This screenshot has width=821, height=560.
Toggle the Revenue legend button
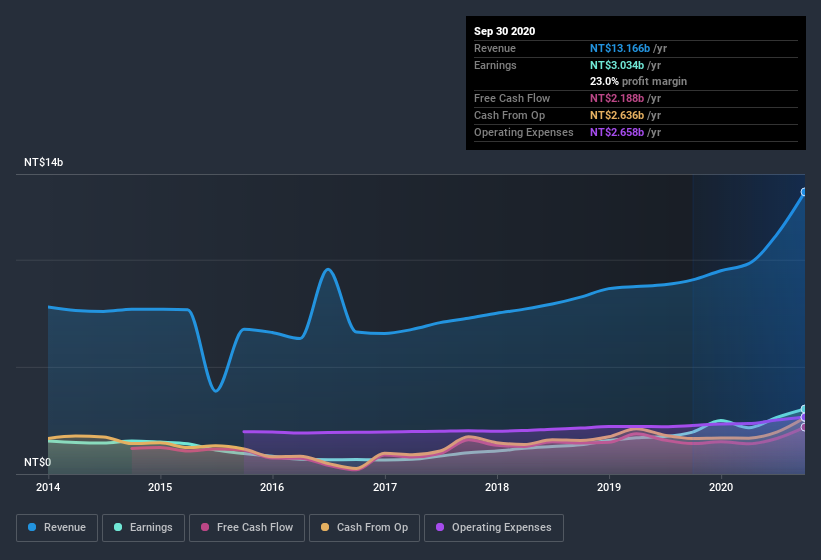pyautogui.click(x=57, y=528)
